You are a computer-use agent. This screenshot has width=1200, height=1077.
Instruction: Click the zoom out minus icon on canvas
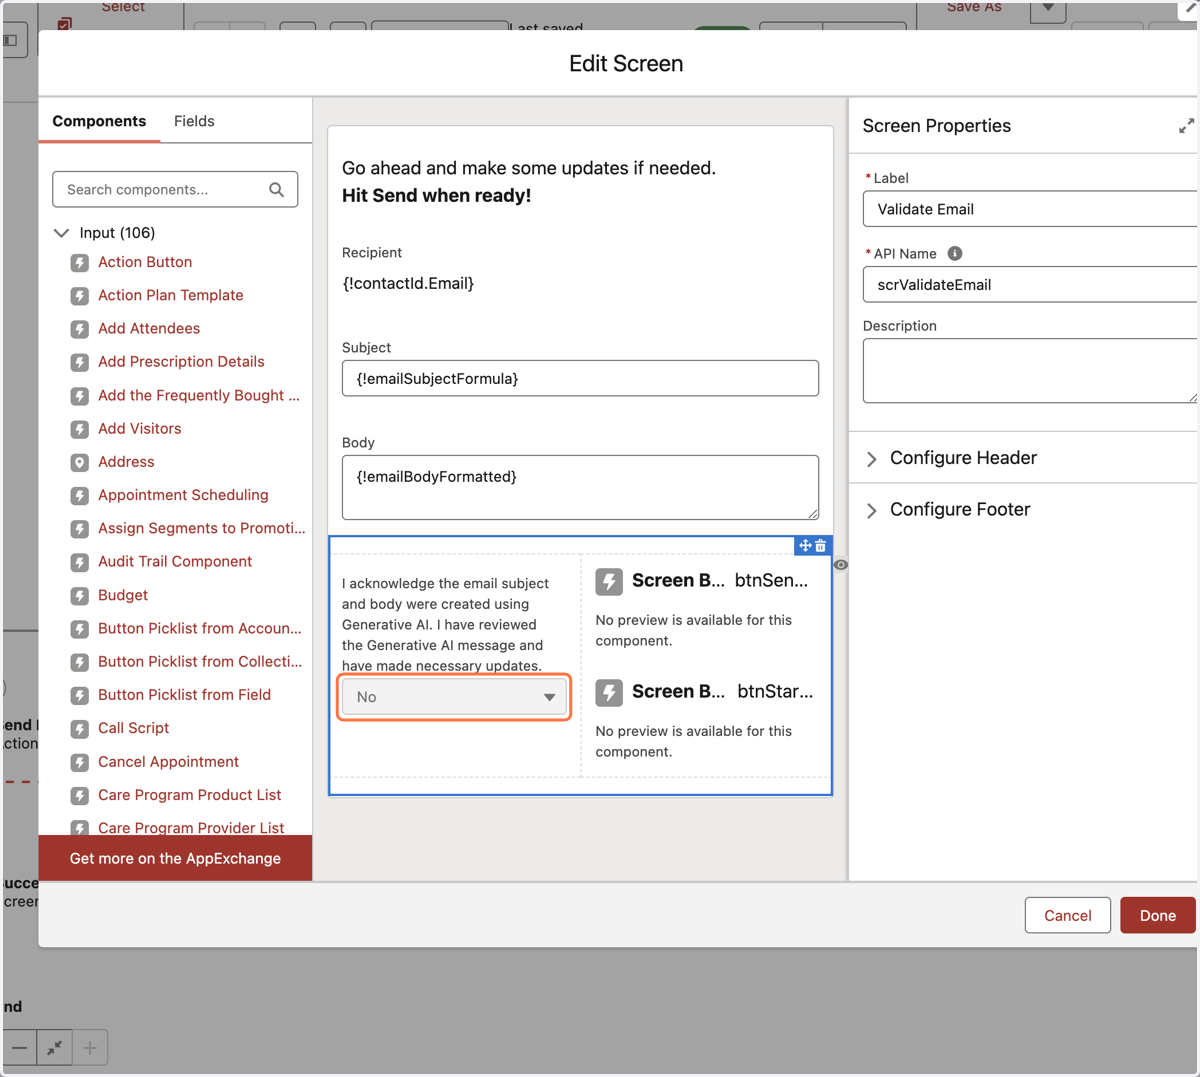(x=19, y=1048)
